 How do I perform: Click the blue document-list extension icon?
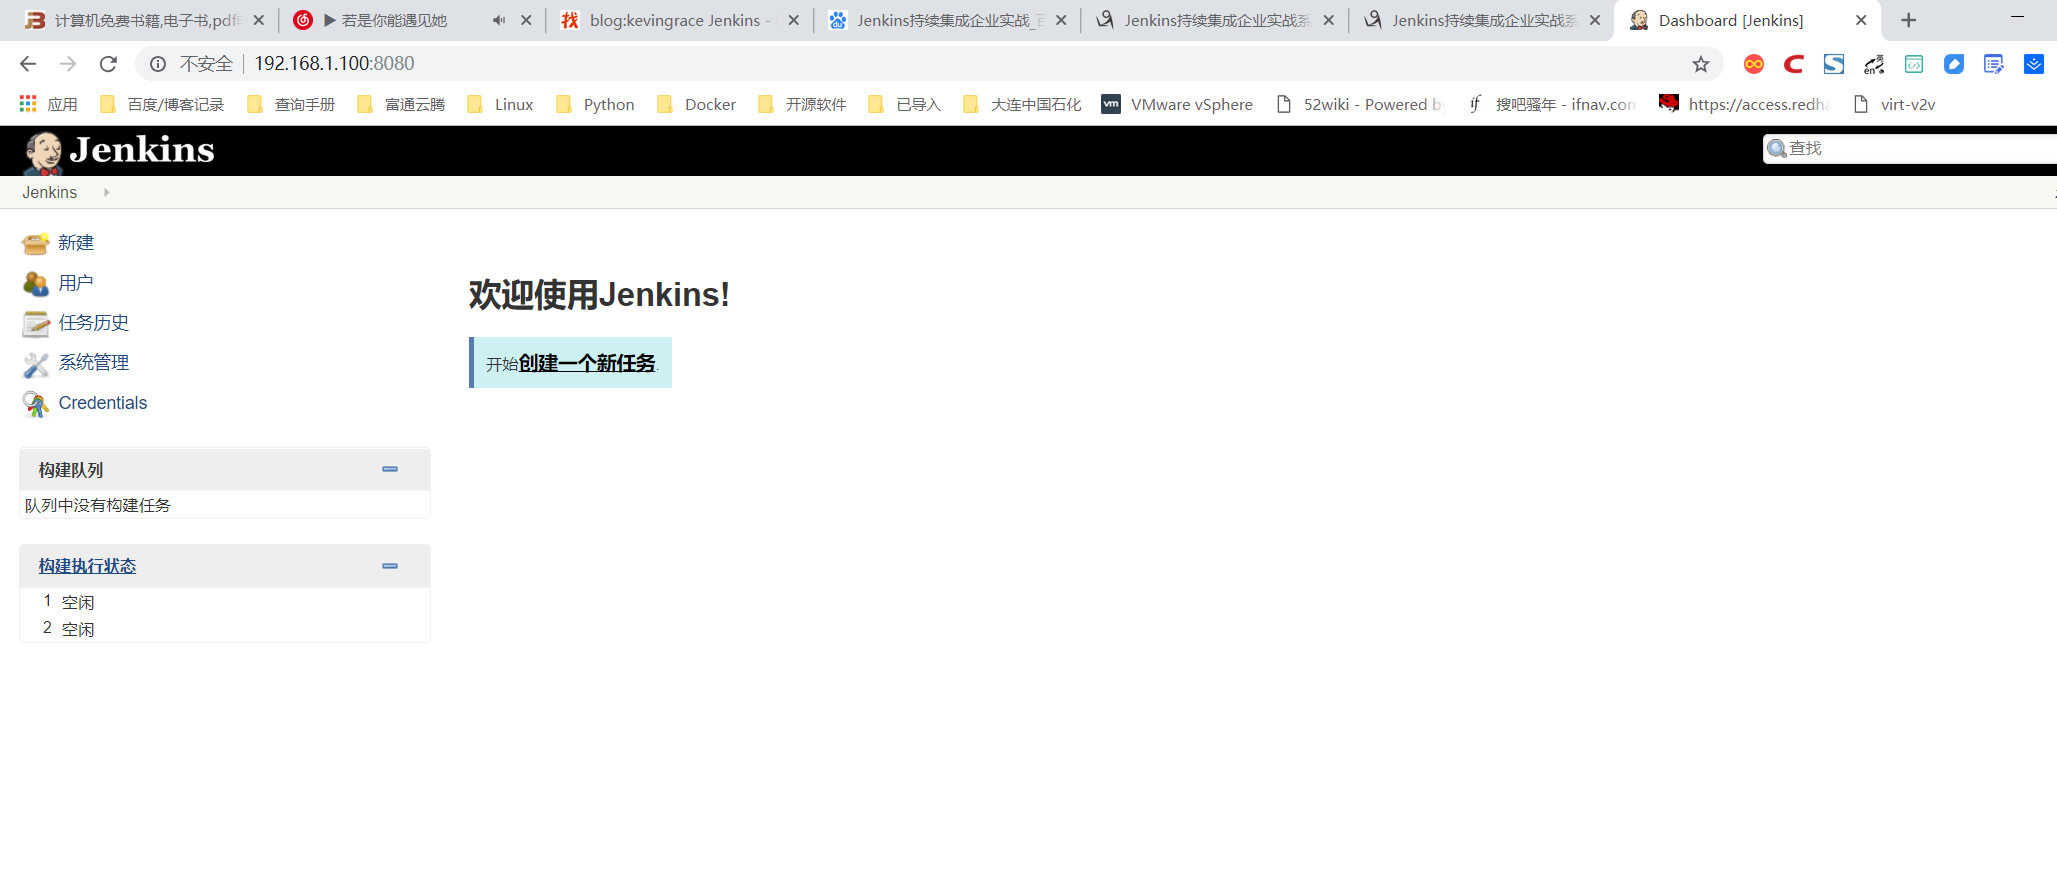(x=1994, y=64)
